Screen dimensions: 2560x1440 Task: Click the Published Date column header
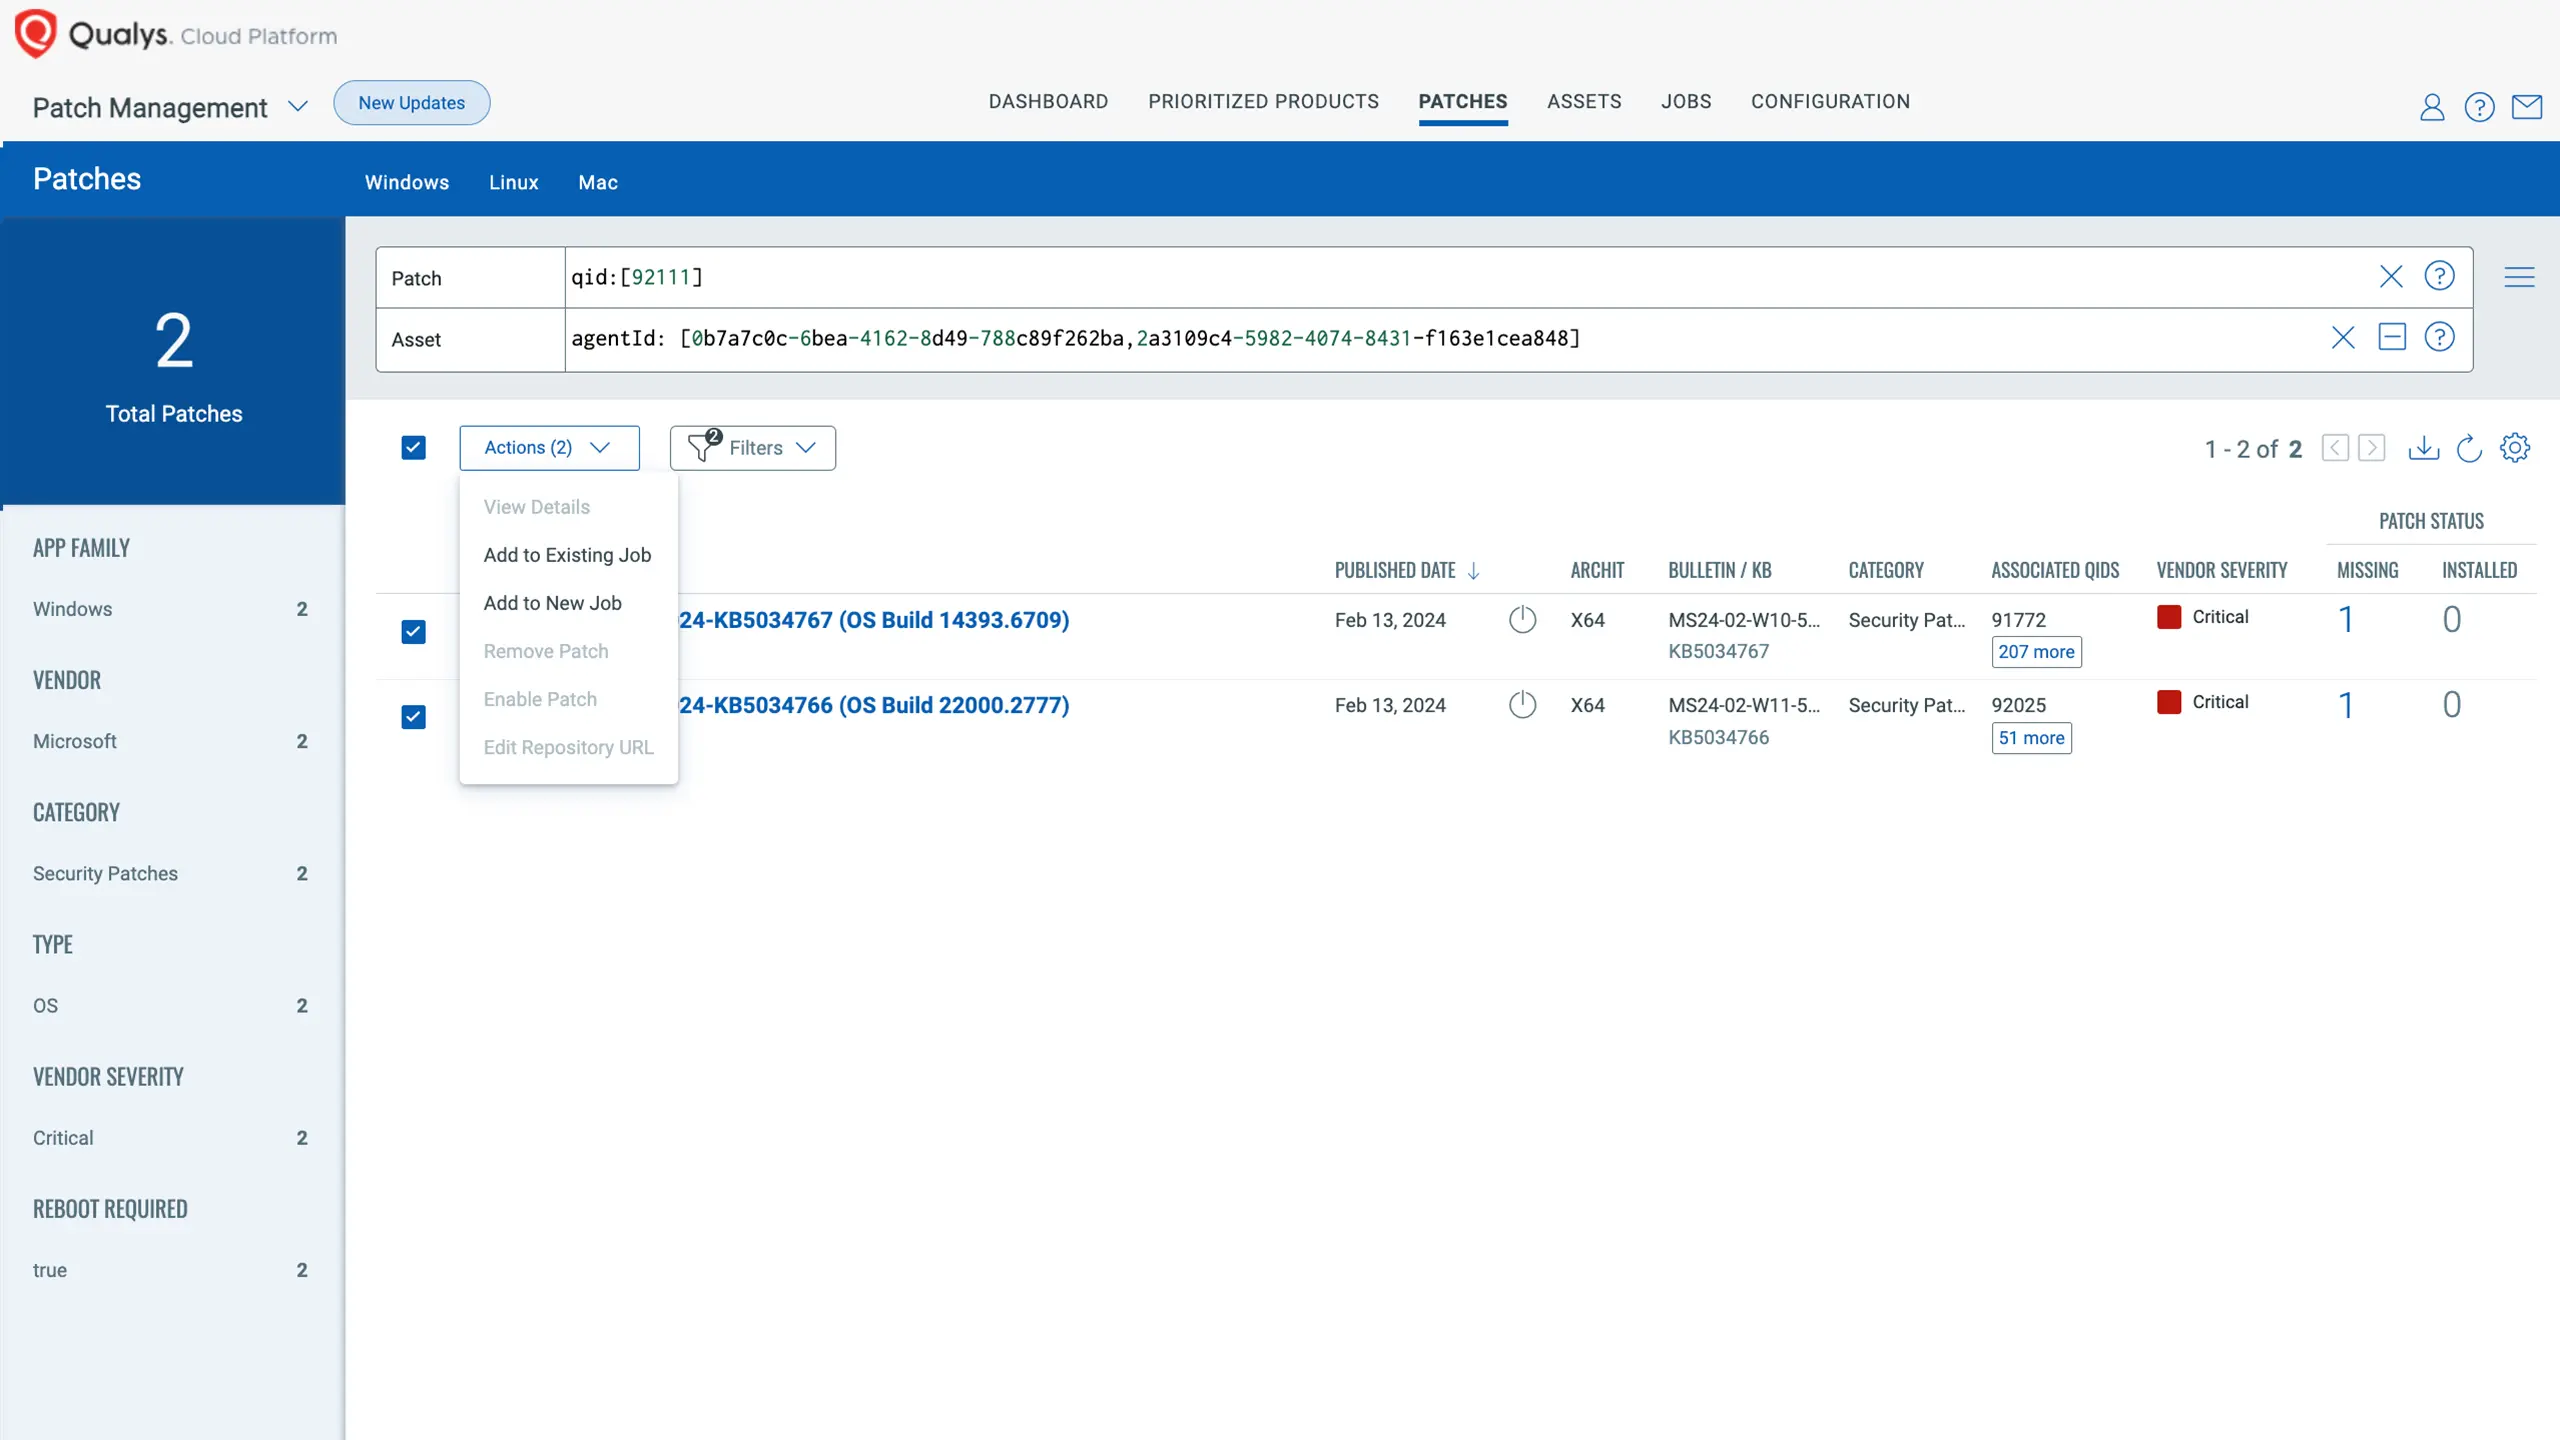pyautogui.click(x=1394, y=571)
